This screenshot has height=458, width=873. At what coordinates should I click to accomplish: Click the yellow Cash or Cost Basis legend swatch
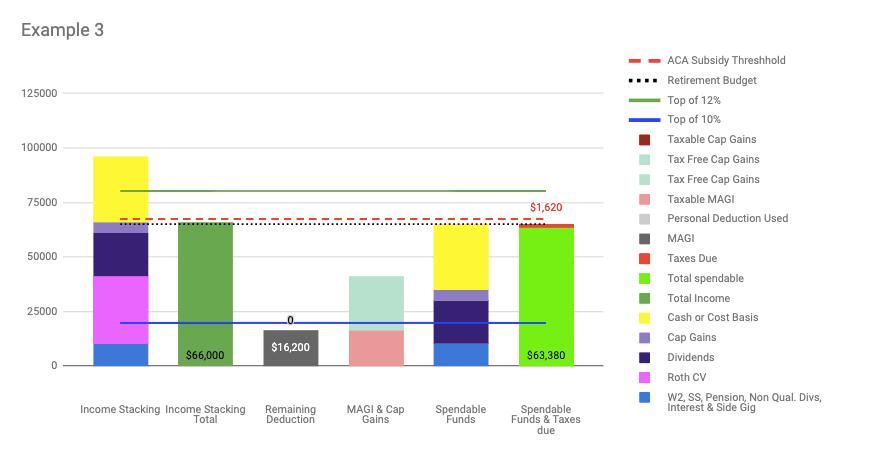click(x=644, y=317)
